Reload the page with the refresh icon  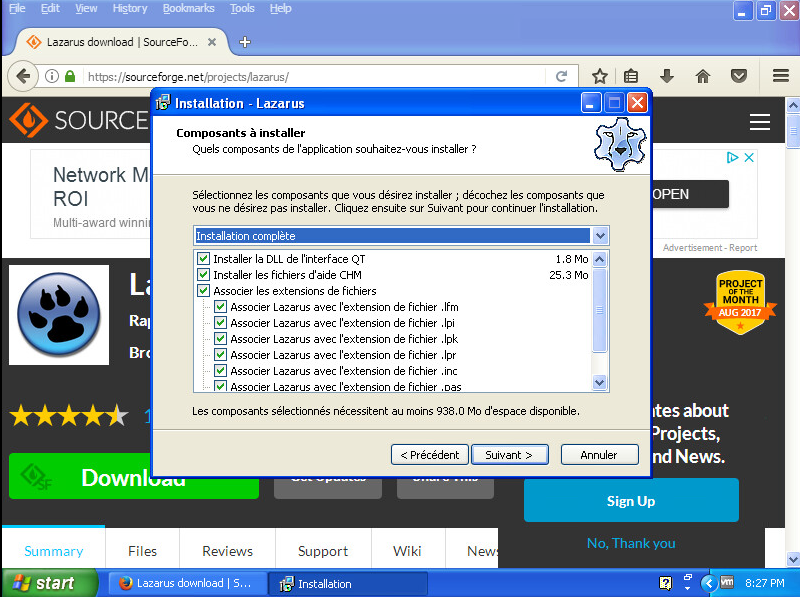(x=561, y=77)
